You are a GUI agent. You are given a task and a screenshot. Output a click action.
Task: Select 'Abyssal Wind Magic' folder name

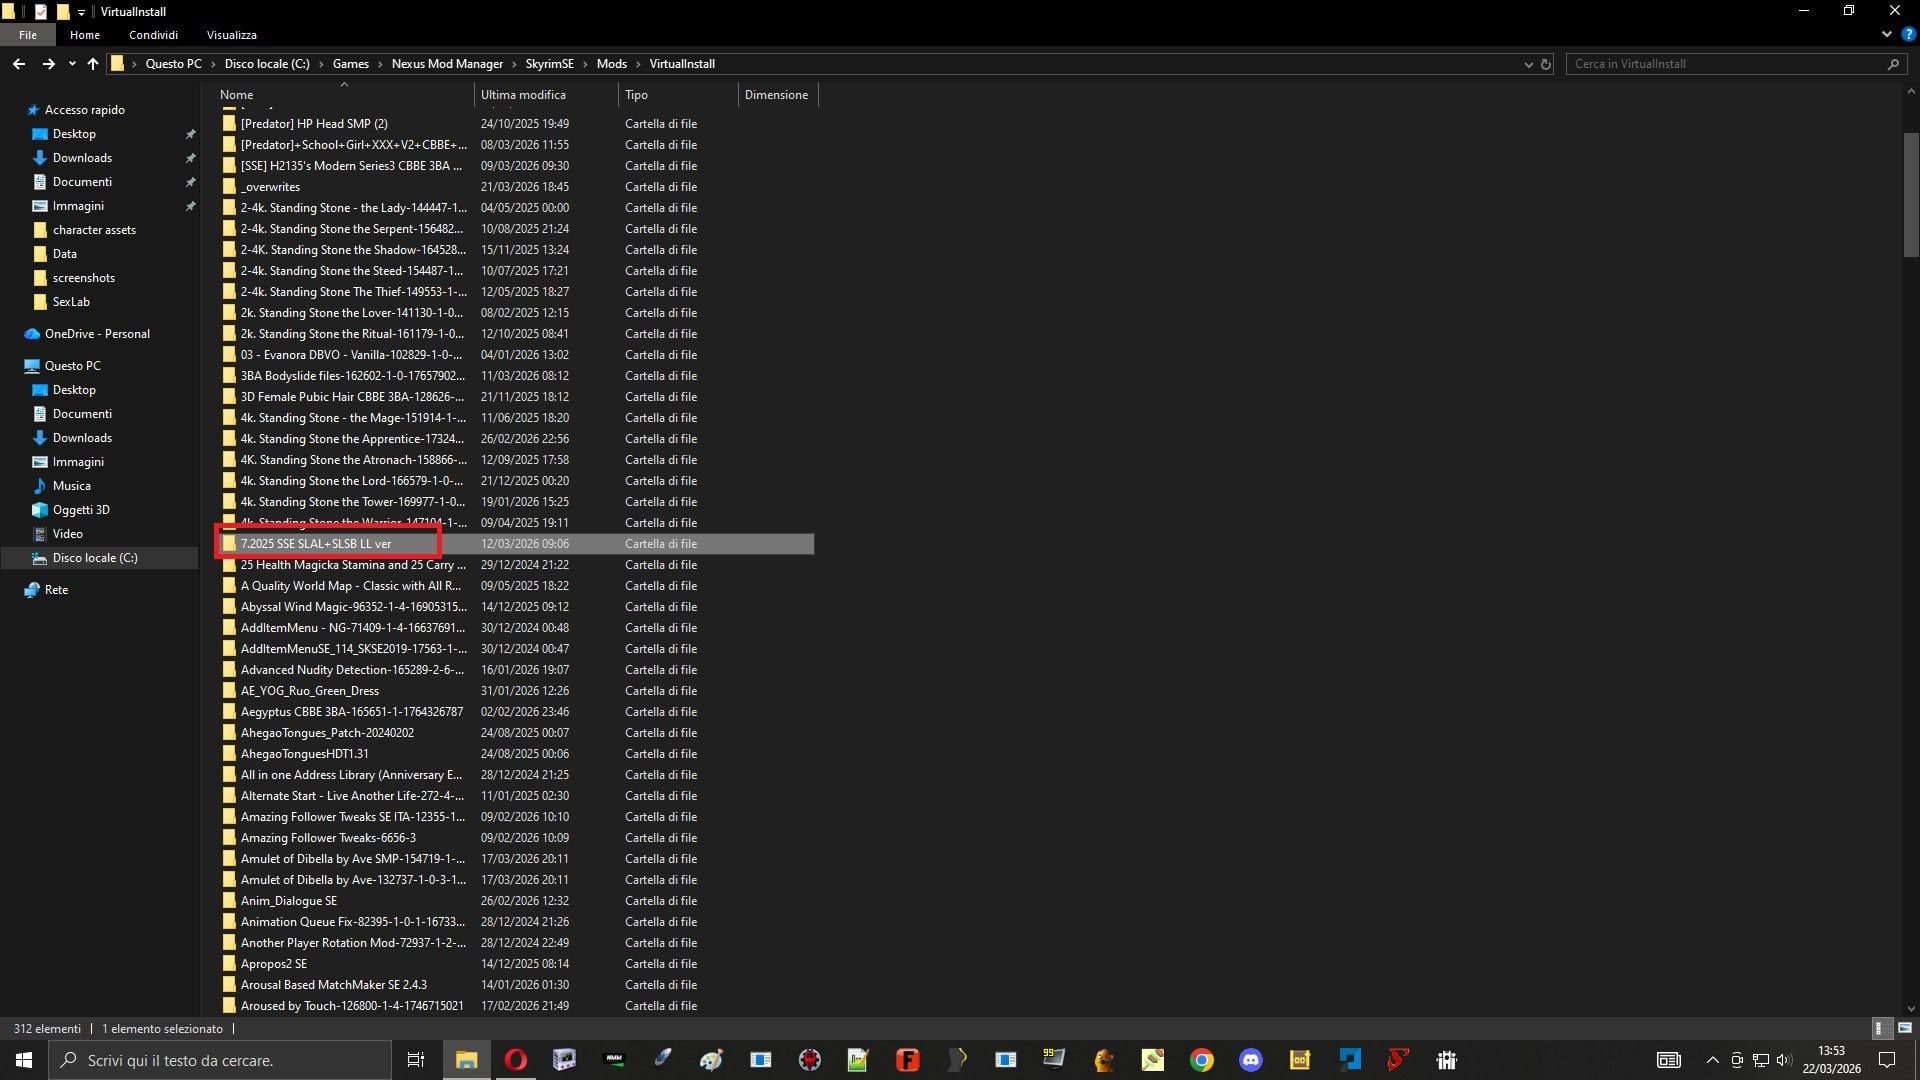[x=354, y=607]
